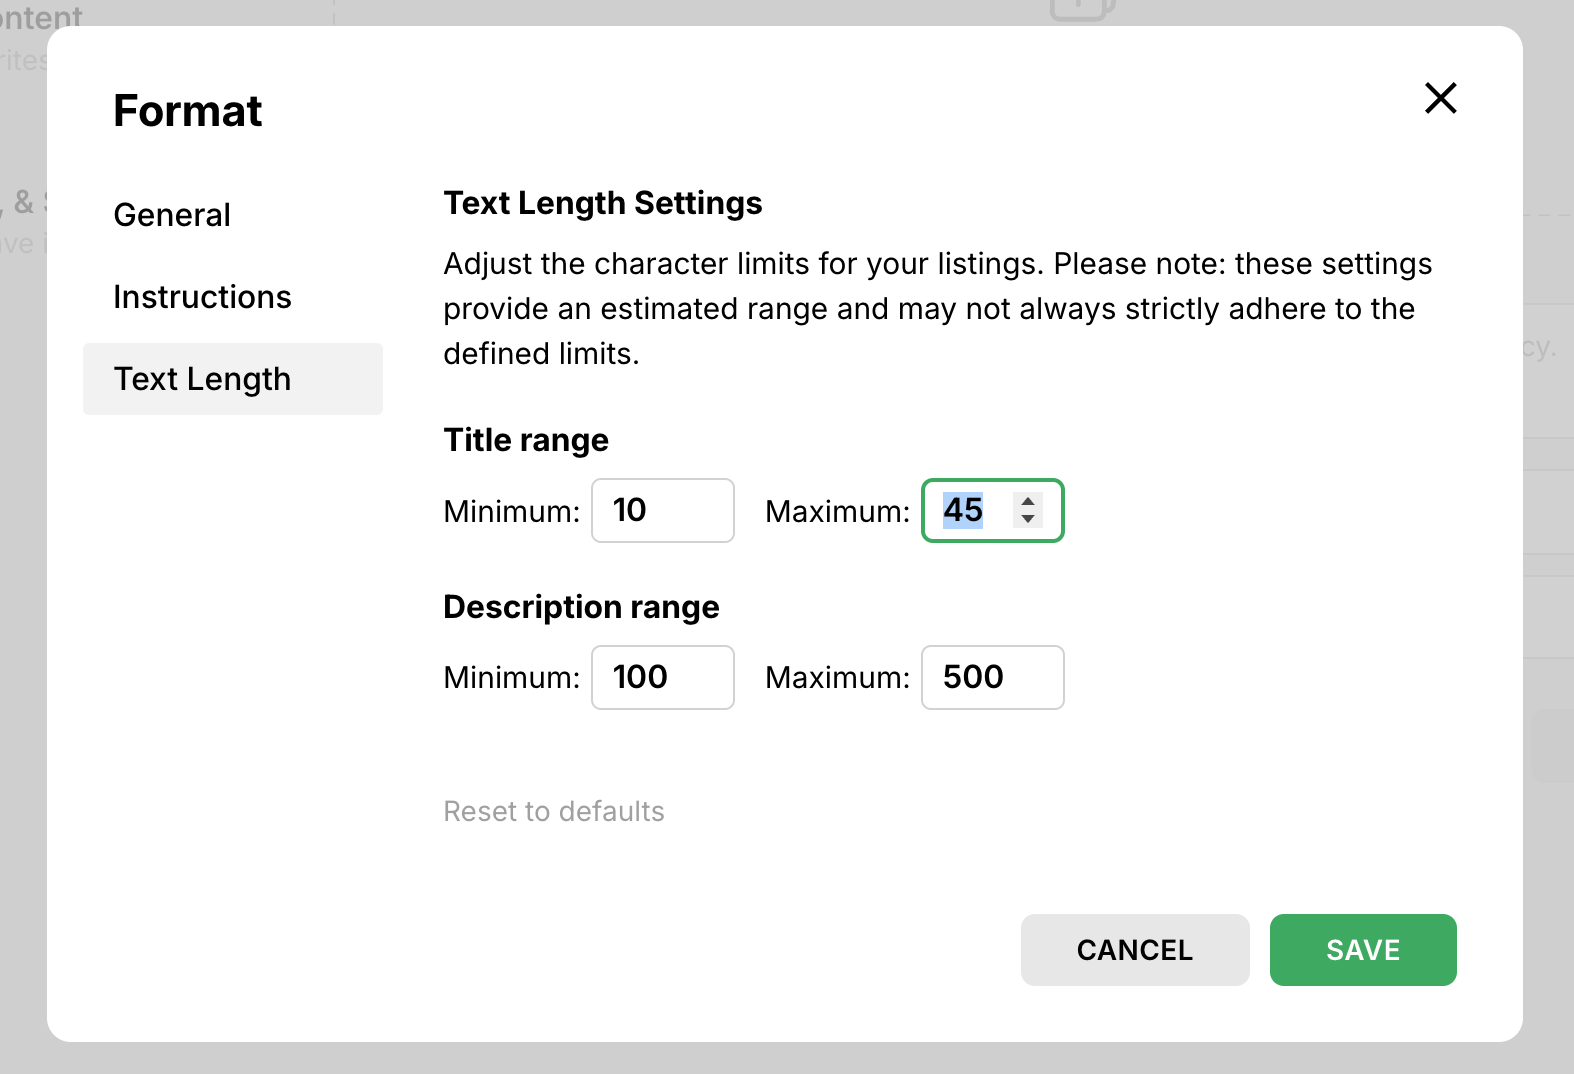Click the Description range Maximum field
Screen dimensions: 1574x1074
992,677
